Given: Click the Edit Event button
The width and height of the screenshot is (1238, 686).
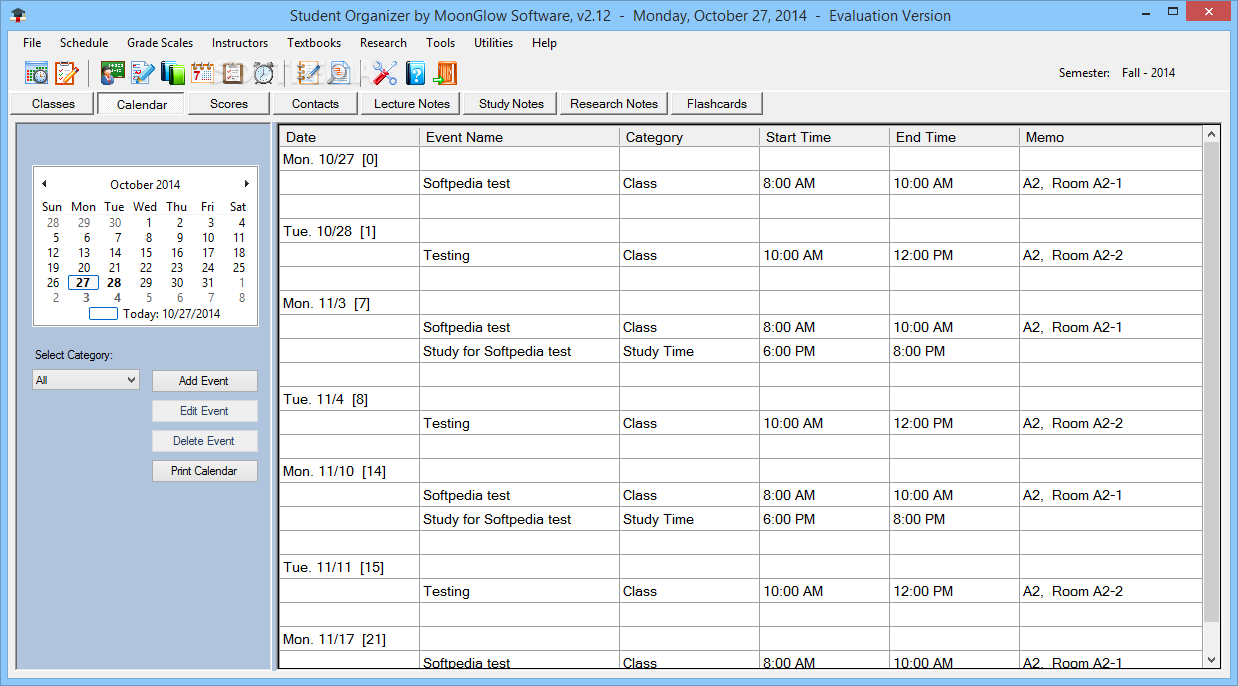Looking at the screenshot, I should click(x=204, y=411).
